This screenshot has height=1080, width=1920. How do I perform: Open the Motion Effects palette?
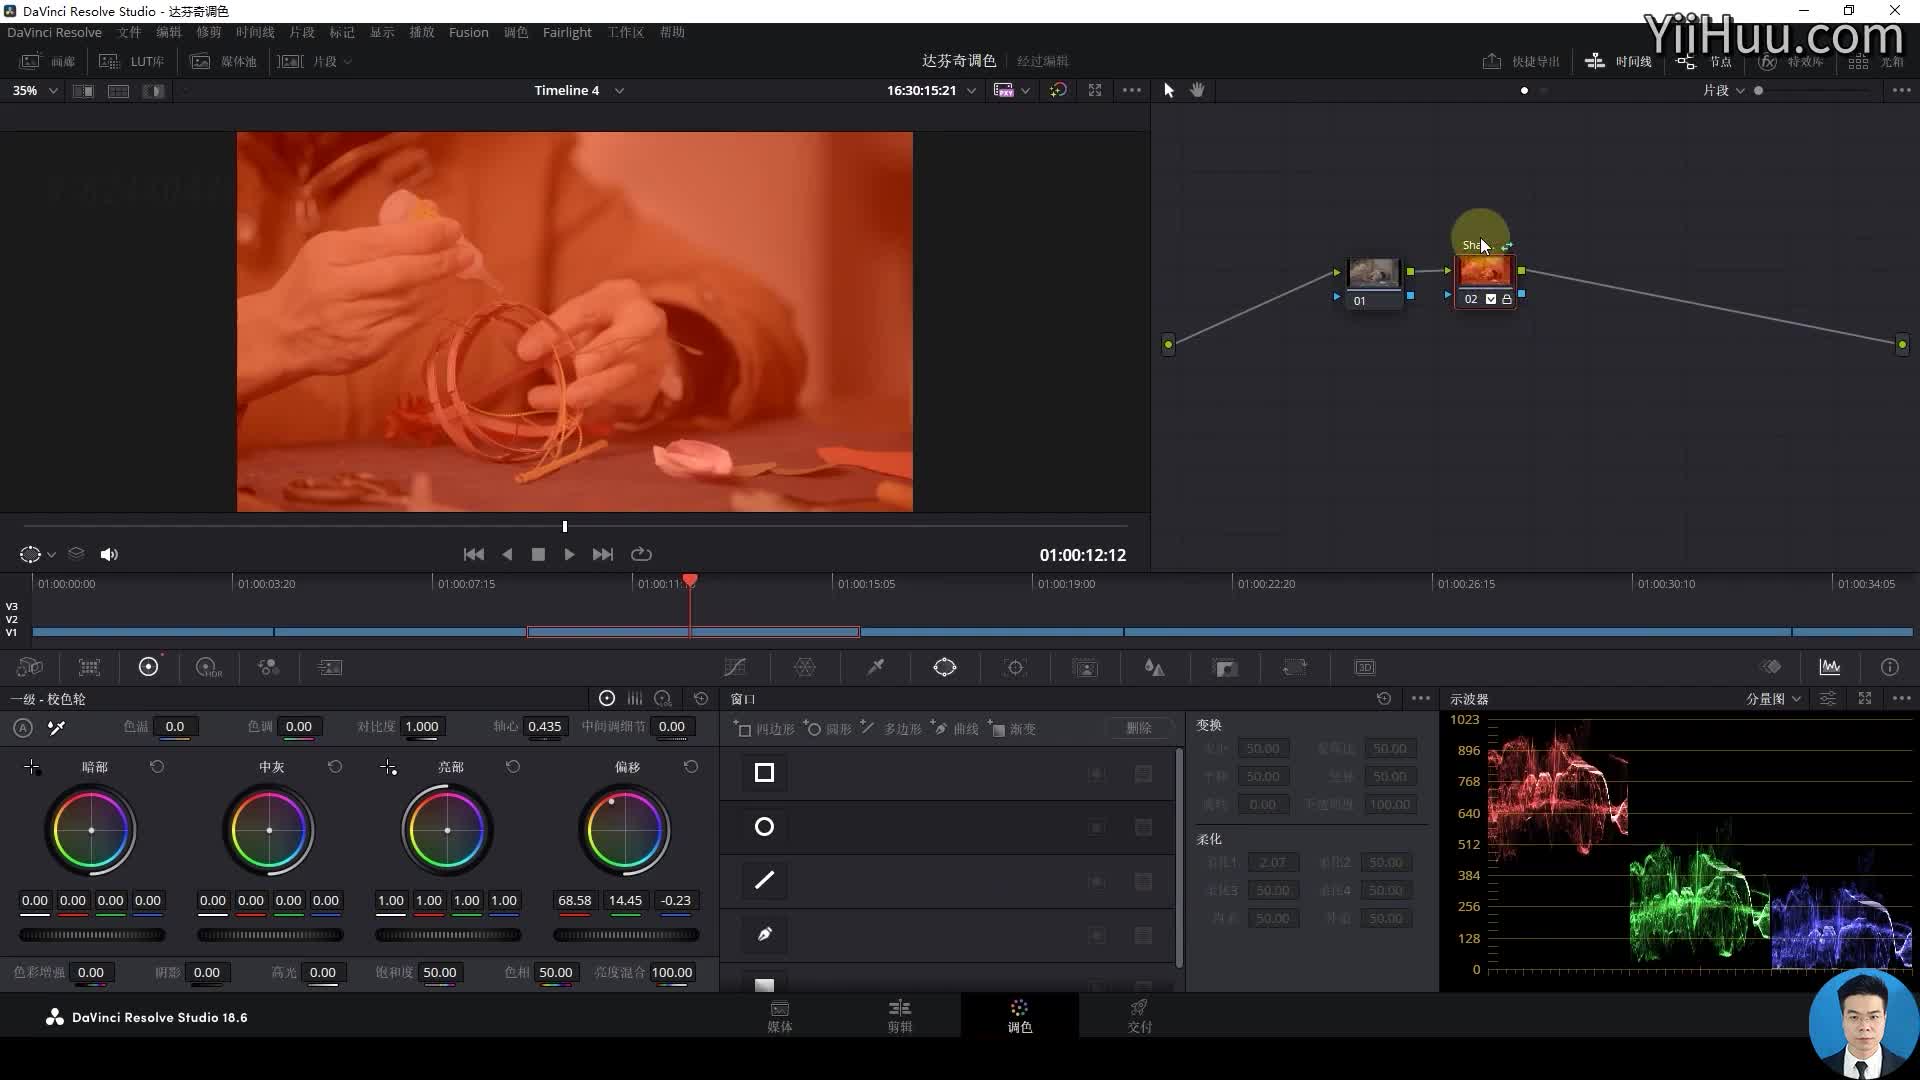[x=329, y=667]
